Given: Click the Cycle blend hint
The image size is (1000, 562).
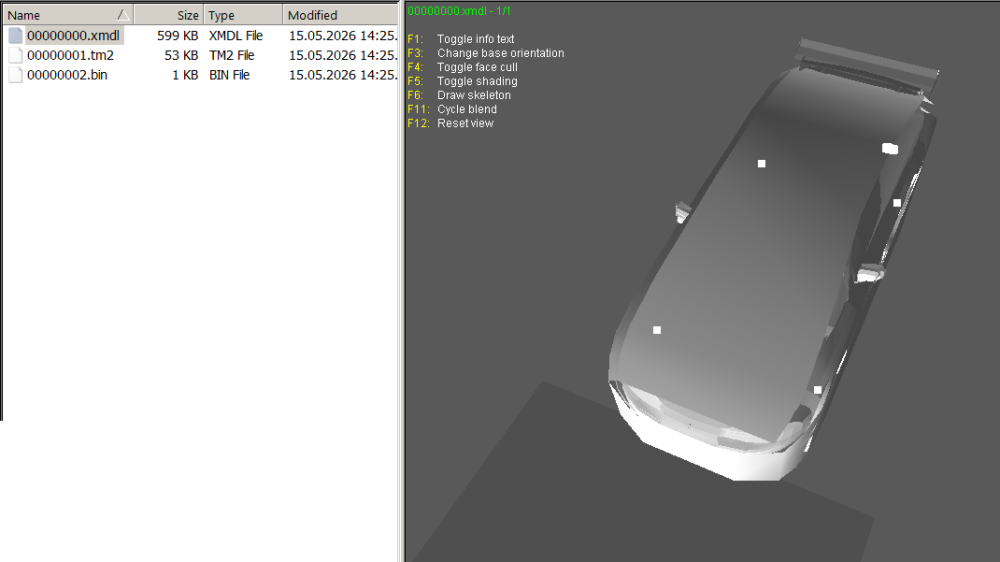Looking at the screenshot, I should 467,109.
